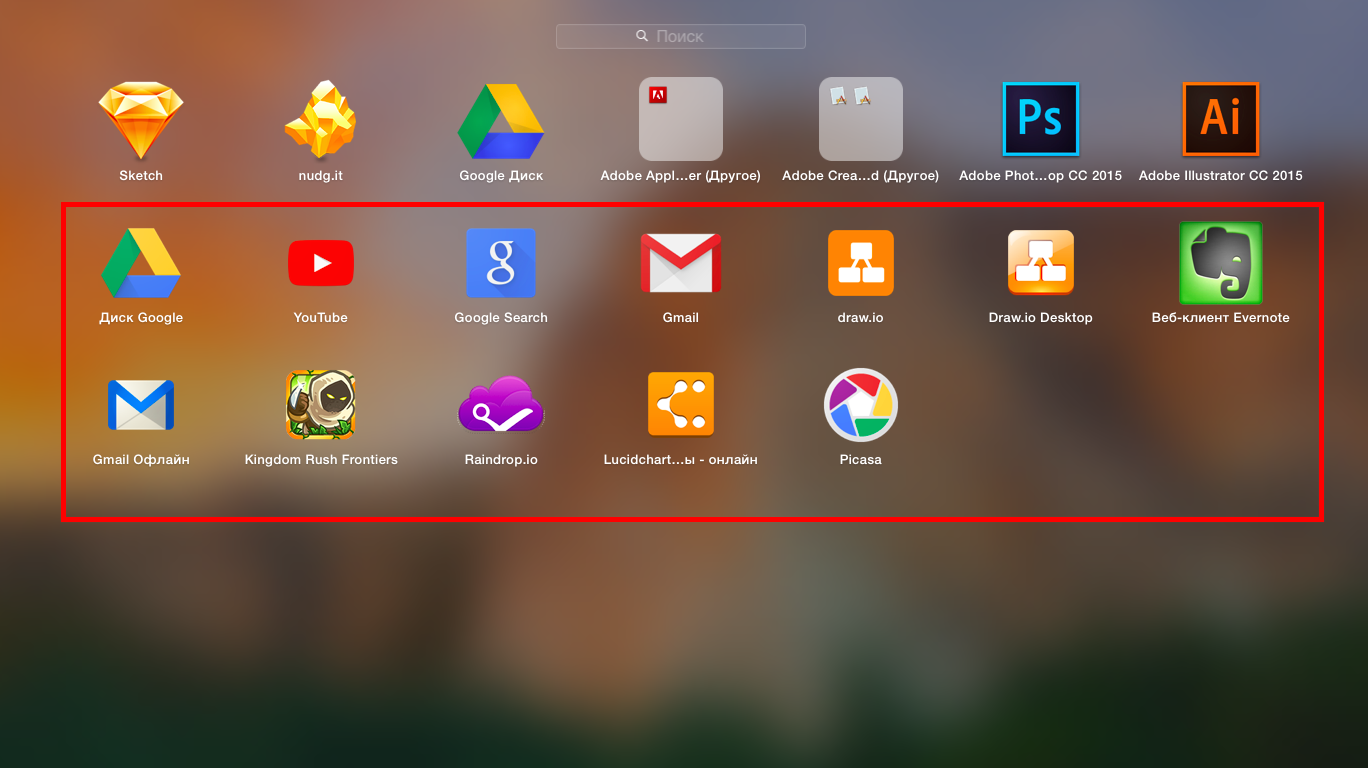This screenshot has height=768, width=1368.
Task: Launch the draw.io app
Action: point(861,263)
